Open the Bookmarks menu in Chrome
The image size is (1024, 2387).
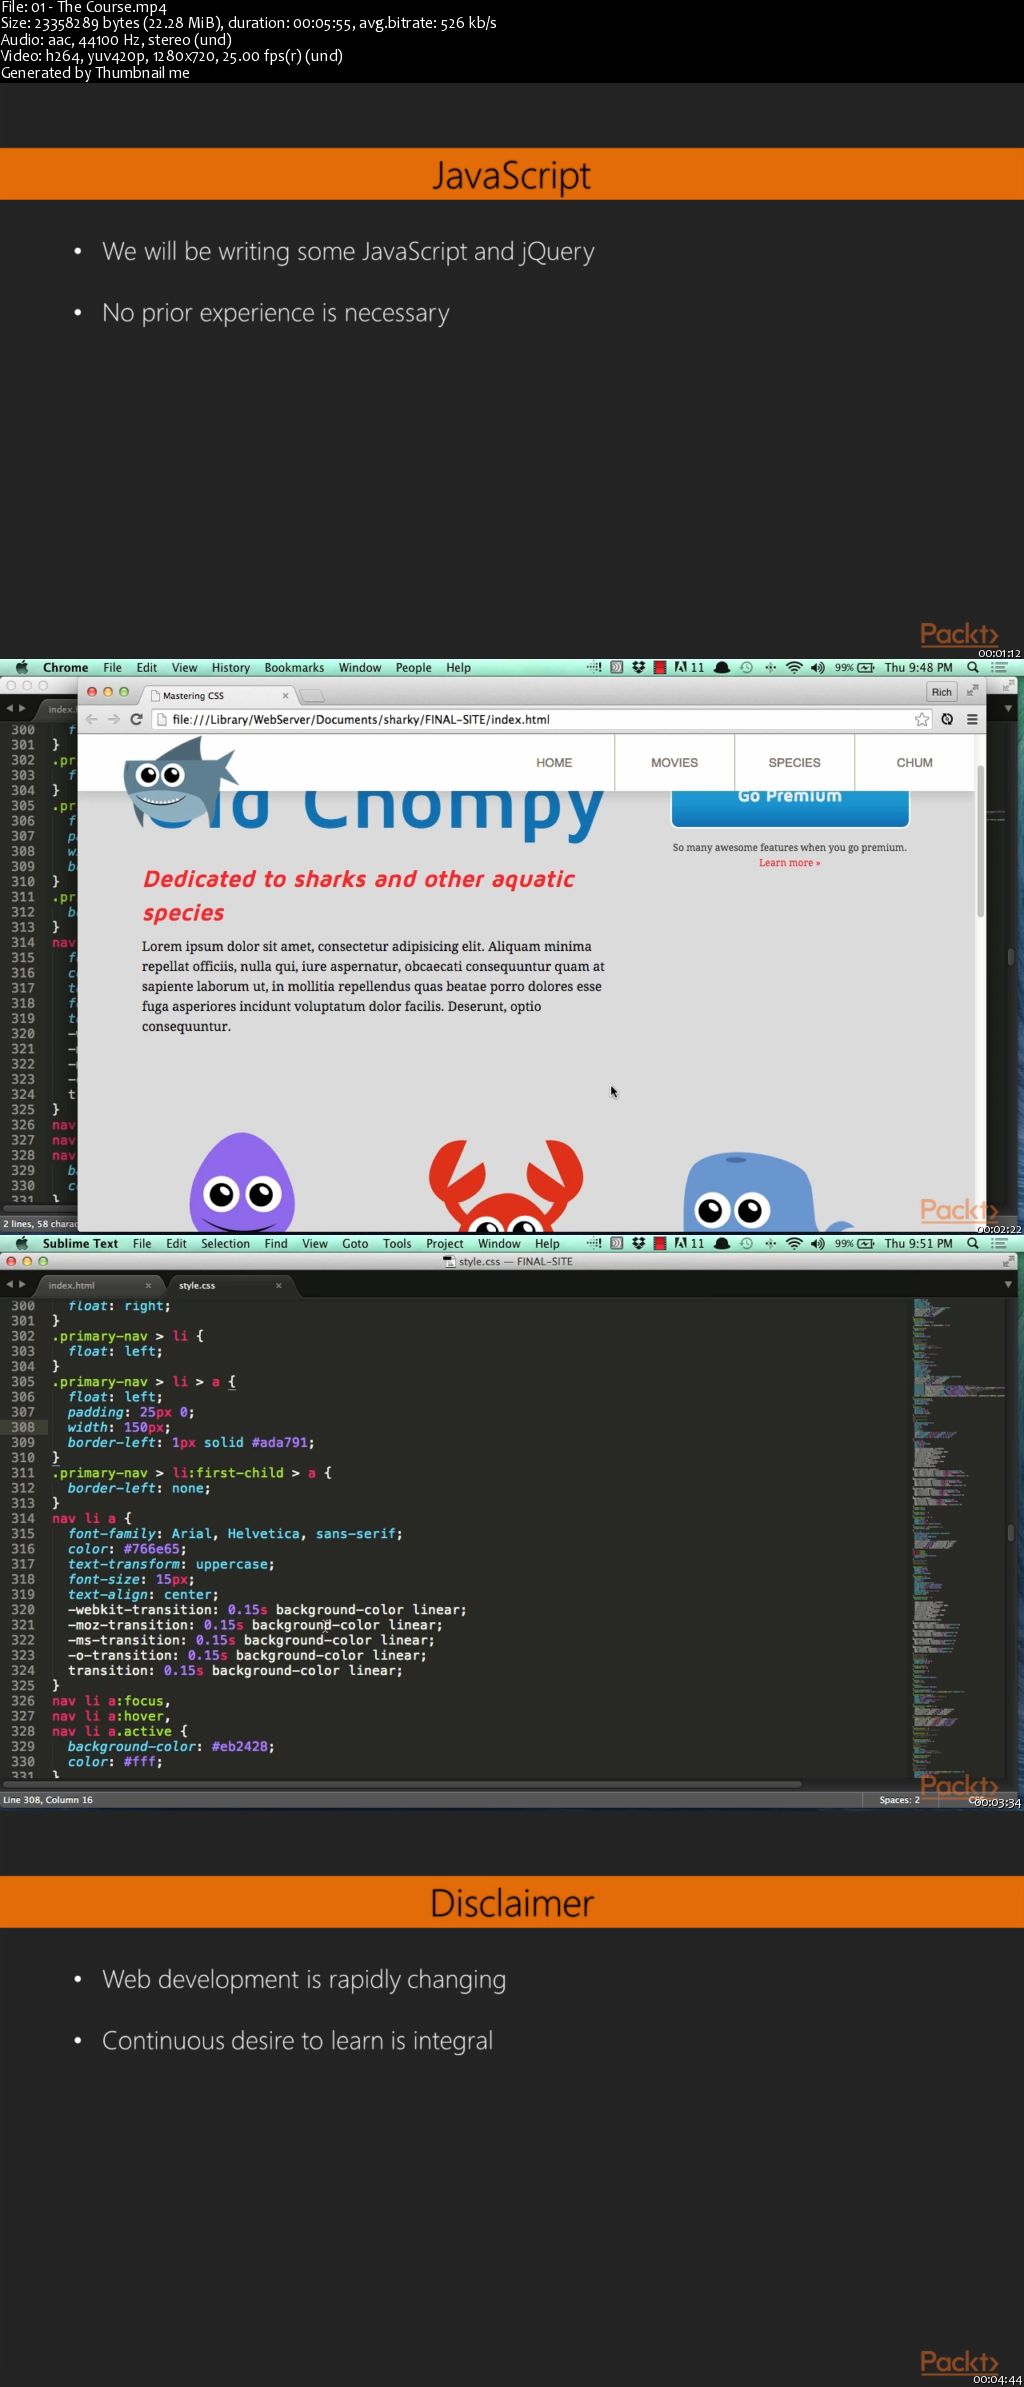294,667
